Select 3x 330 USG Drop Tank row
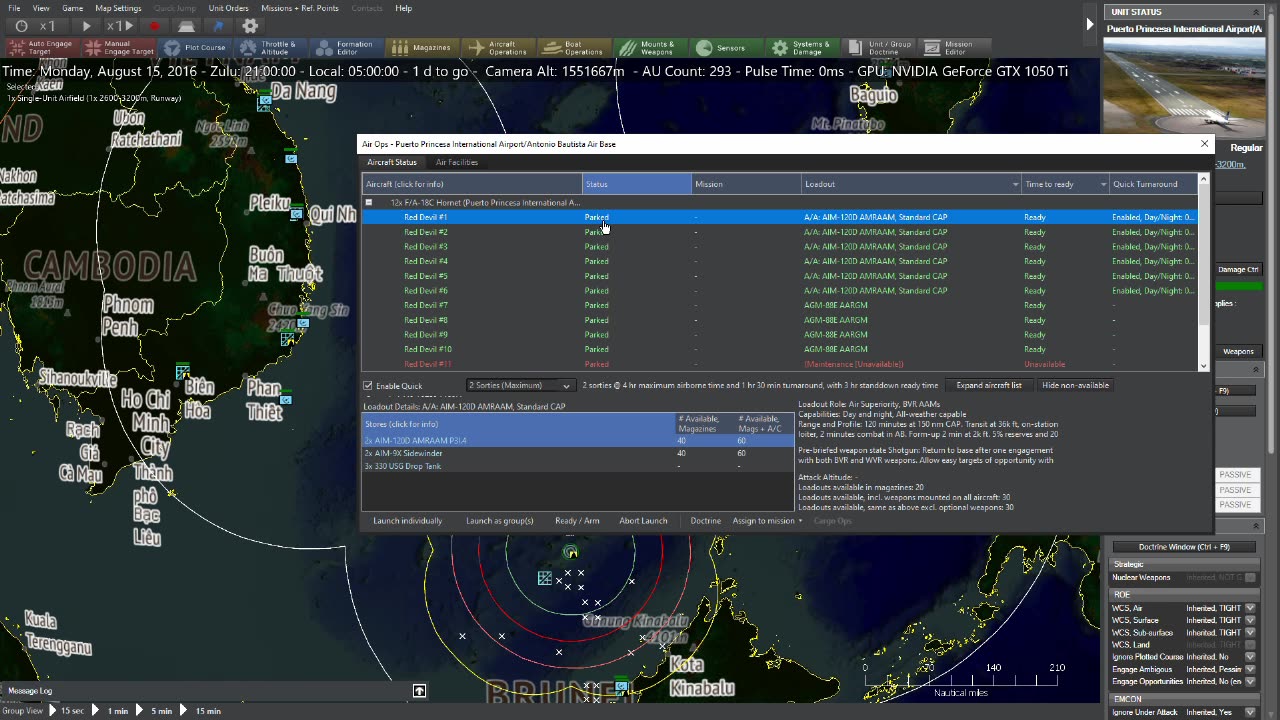The height and width of the screenshot is (720, 1280). [577, 466]
